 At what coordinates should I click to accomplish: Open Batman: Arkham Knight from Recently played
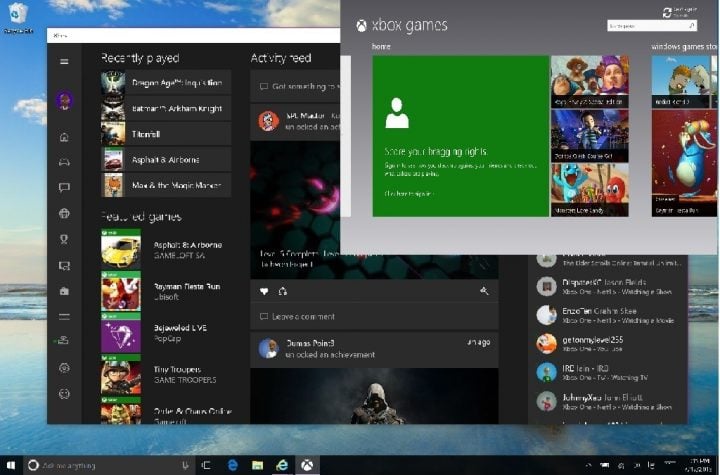tap(166, 108)
